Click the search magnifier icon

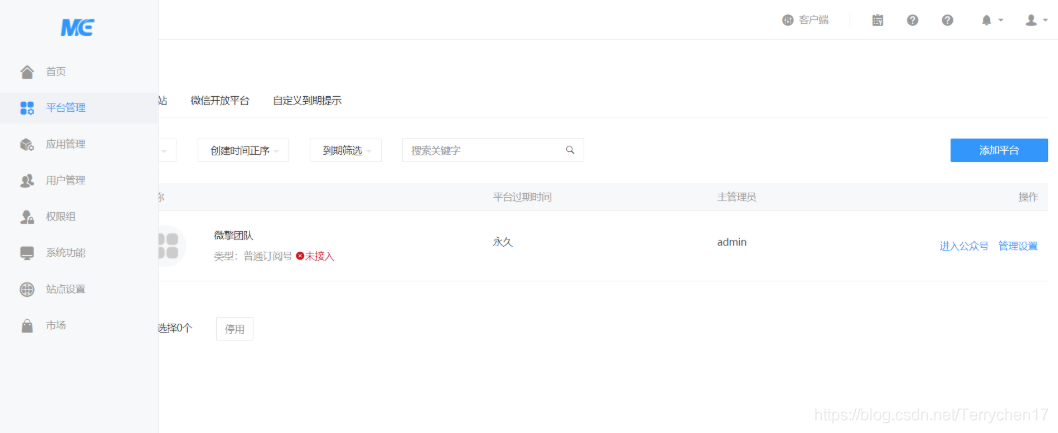(570, 150)
